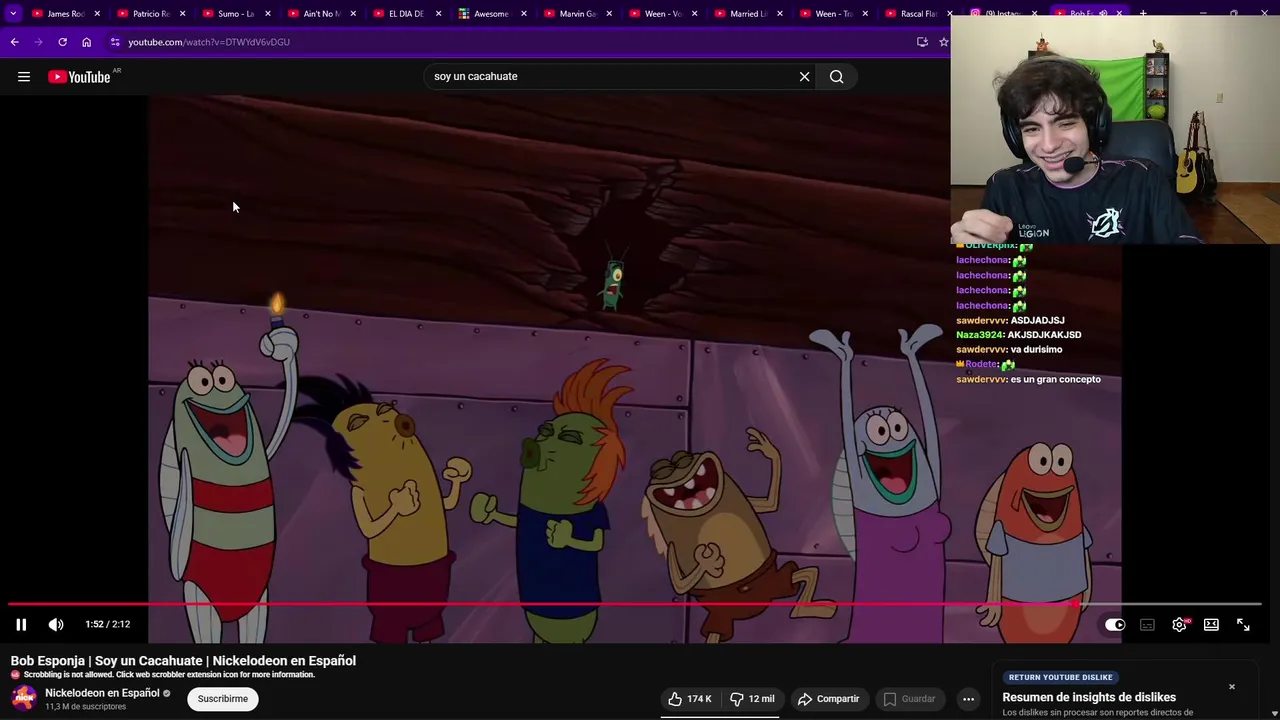Open player settings gear
Screen dimensions: 1280x720
tap(1180, 625)
